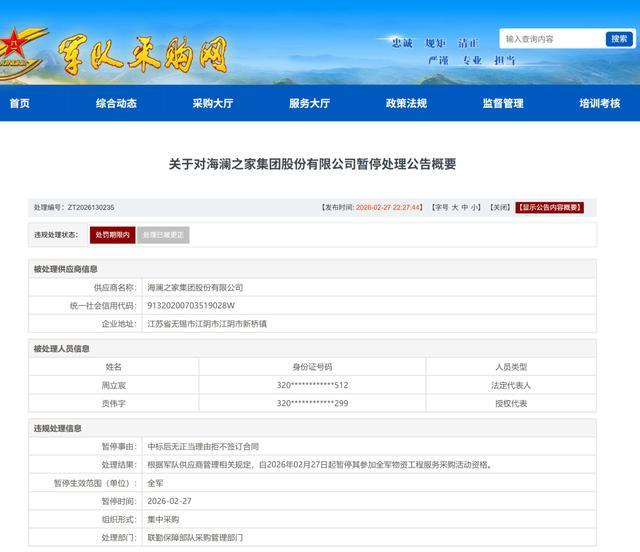This screenshot has height=552, width=640.
Task: Click suspension date 2026-02-27 value
Action: coord(169,501)
